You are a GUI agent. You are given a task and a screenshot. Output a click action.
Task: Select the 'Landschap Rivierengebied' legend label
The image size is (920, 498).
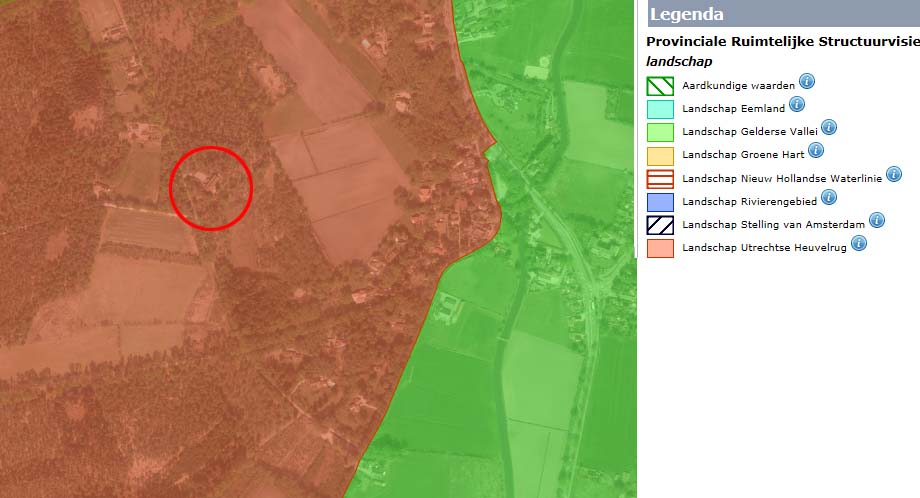pyautogui.click(x=749, y=202)
